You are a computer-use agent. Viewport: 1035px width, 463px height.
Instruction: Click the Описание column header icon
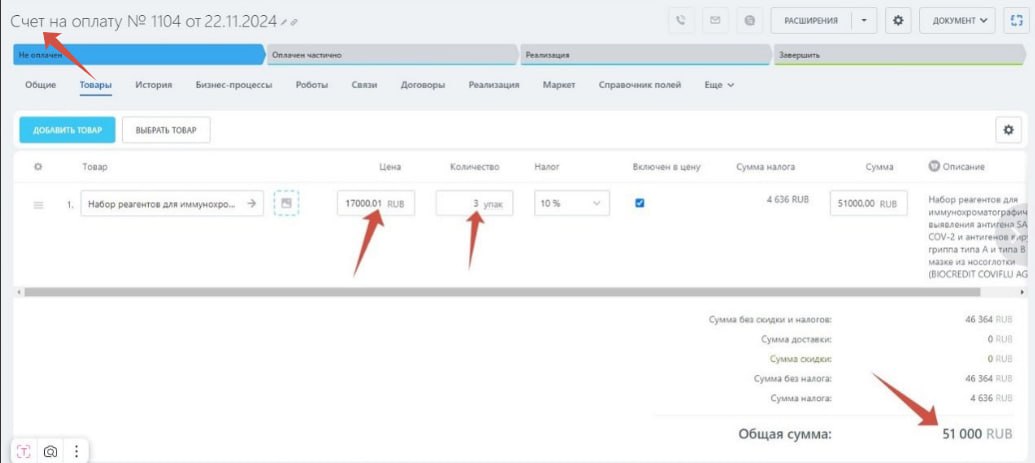[933, 166]
